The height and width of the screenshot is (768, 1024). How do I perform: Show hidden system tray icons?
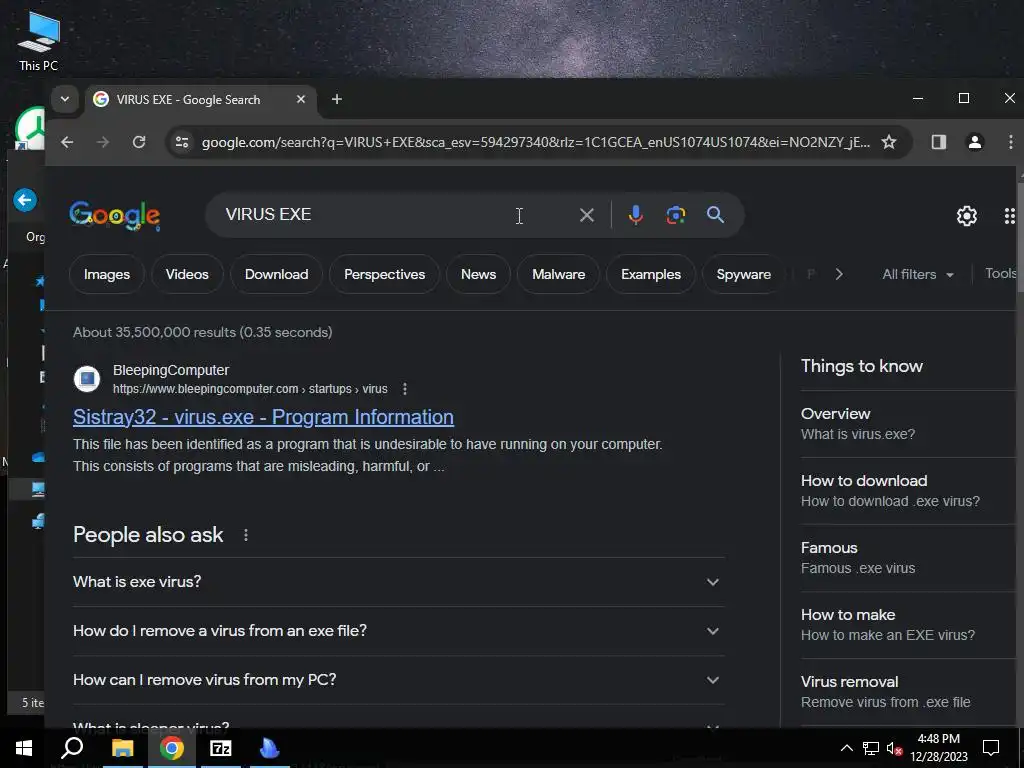(846, 748)
